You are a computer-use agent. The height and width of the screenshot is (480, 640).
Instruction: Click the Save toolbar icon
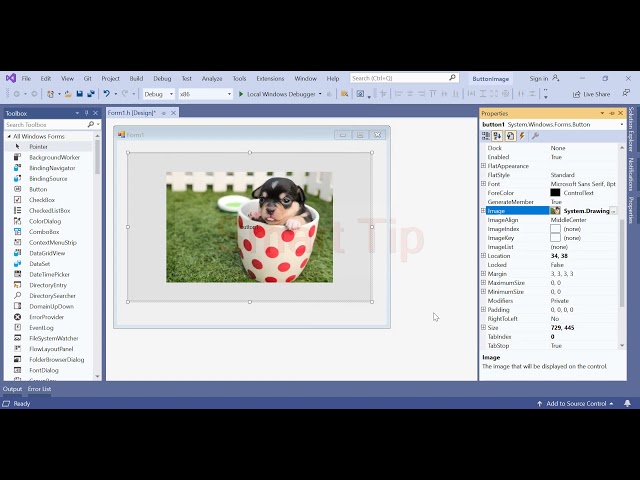(x=80, y=94)
